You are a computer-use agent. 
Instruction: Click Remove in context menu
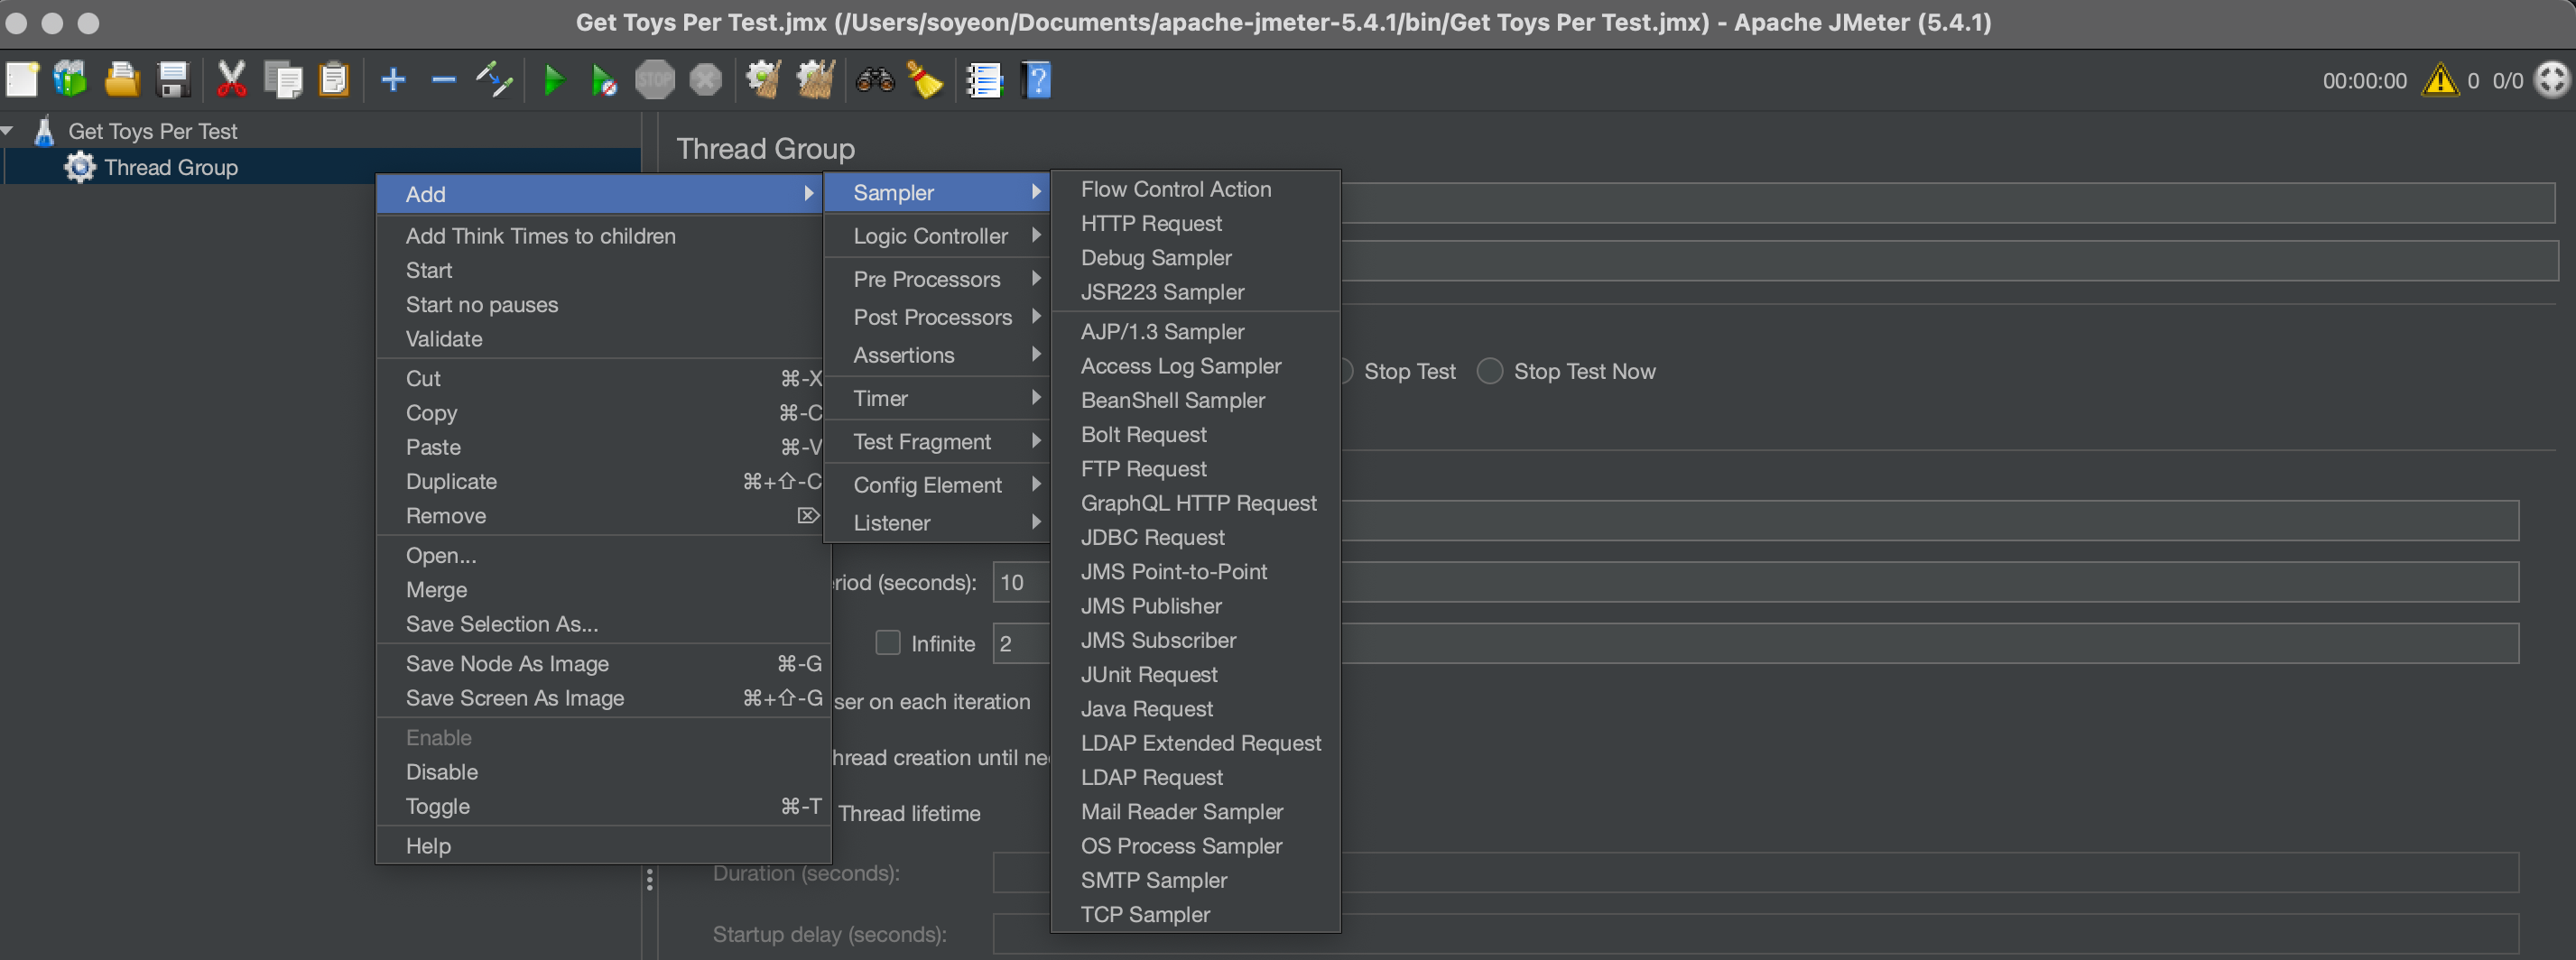tap(600, 515)
